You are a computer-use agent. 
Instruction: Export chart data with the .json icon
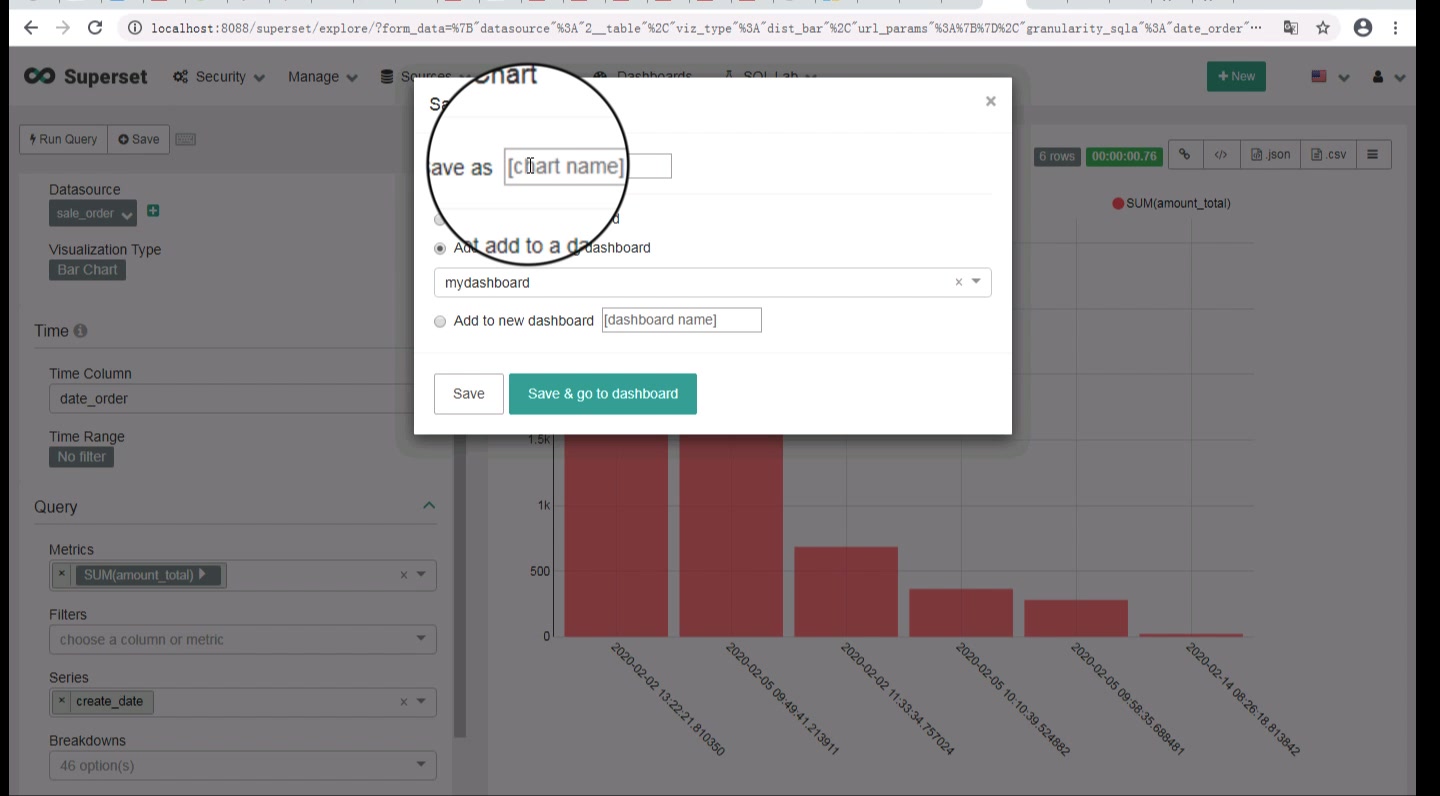point(1269,154)
